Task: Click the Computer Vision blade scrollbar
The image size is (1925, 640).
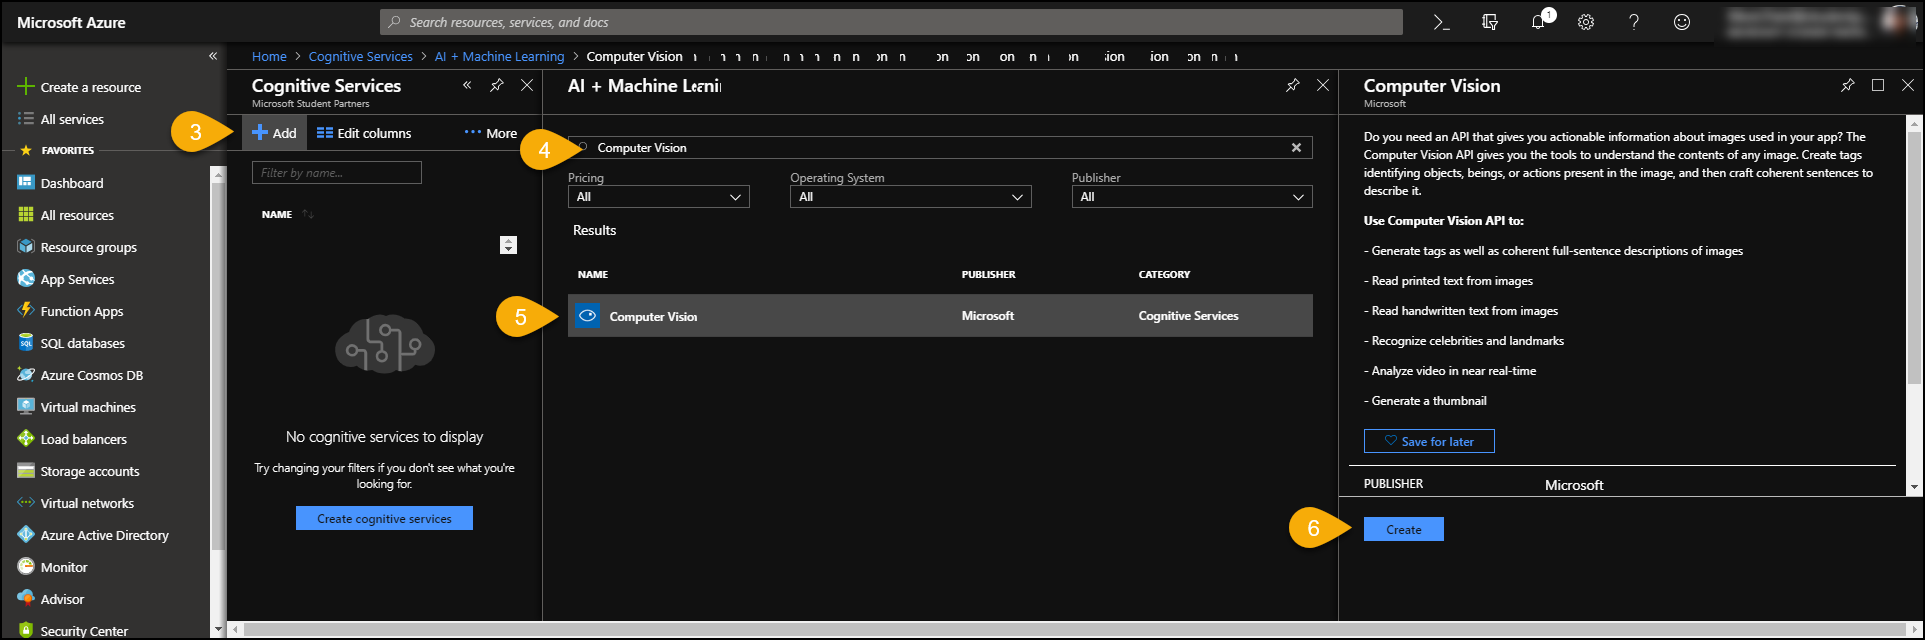Action: pos(1915,260)
